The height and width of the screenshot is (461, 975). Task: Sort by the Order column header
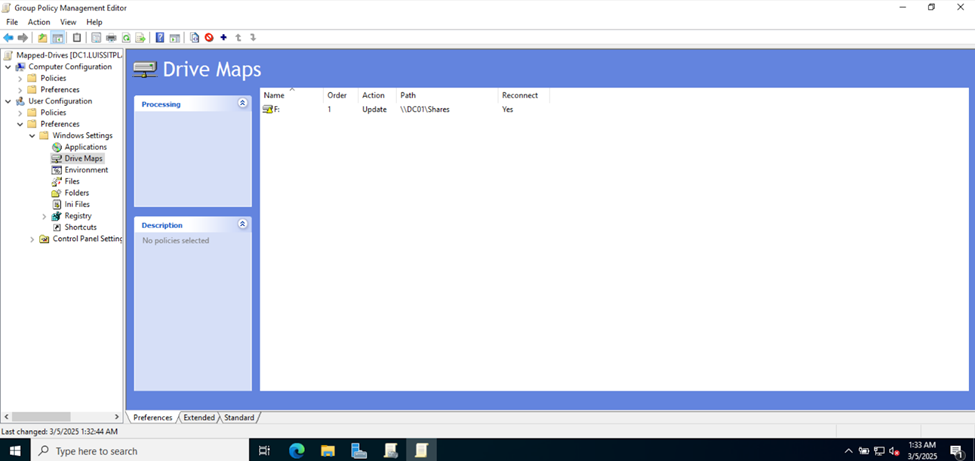point(341,95)
